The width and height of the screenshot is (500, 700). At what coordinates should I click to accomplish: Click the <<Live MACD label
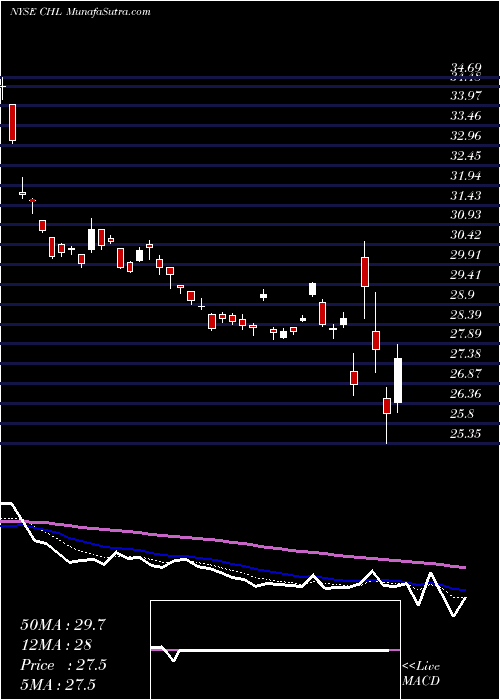421,673
